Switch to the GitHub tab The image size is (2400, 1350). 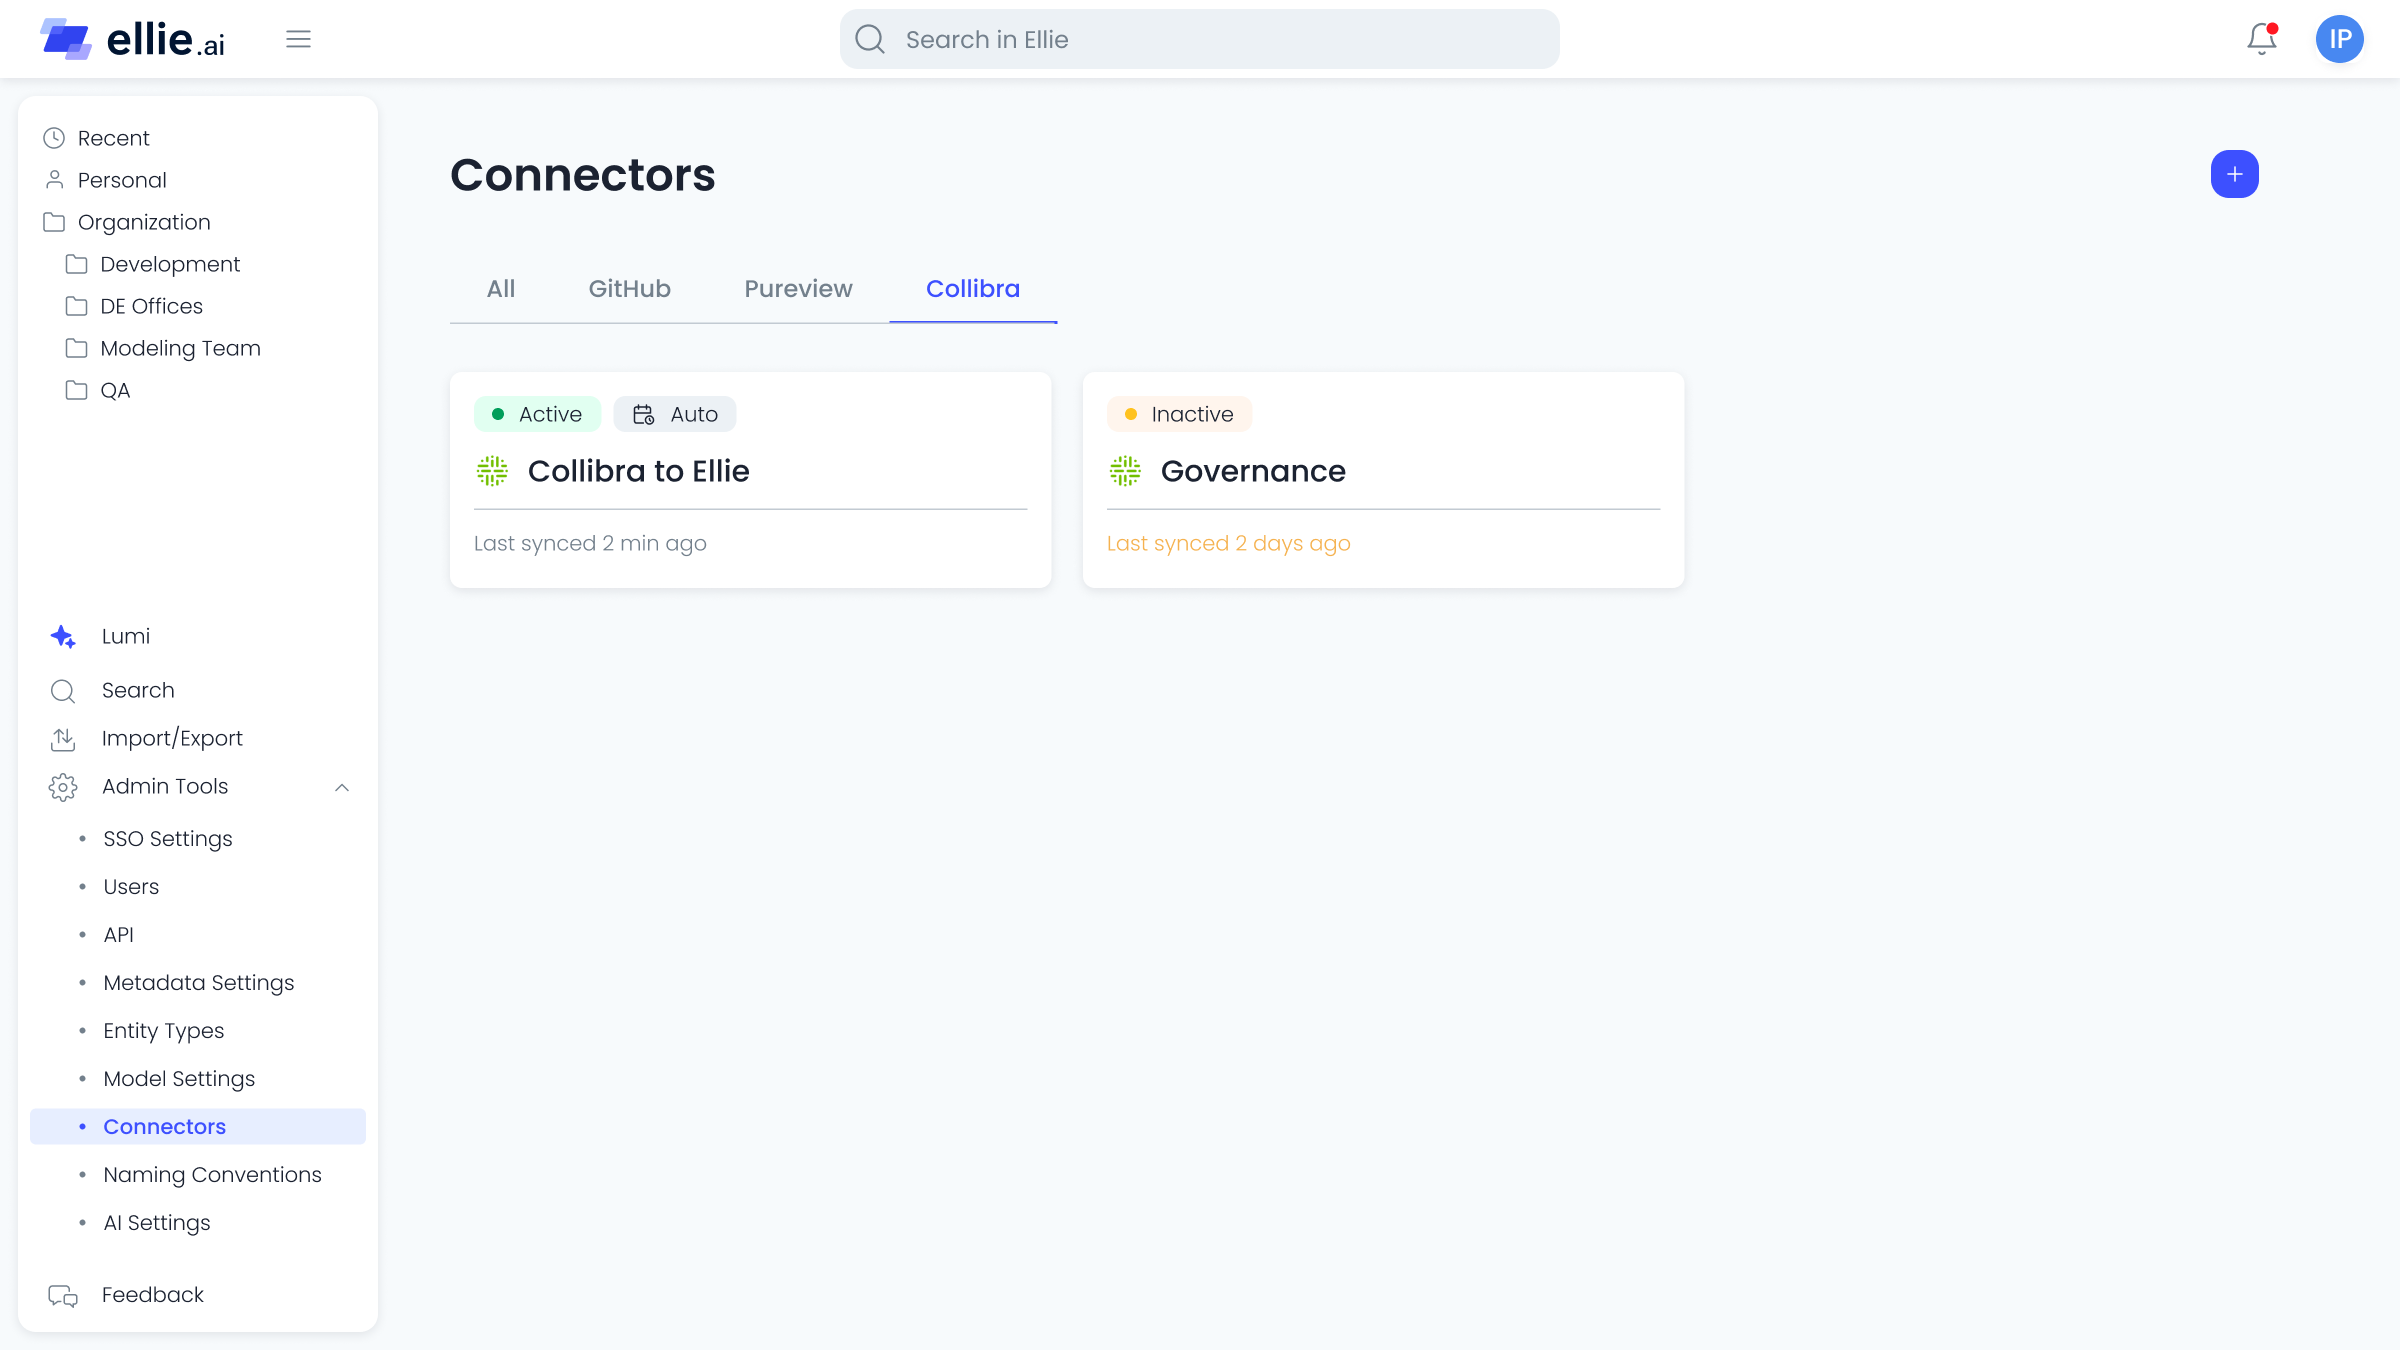630,289
